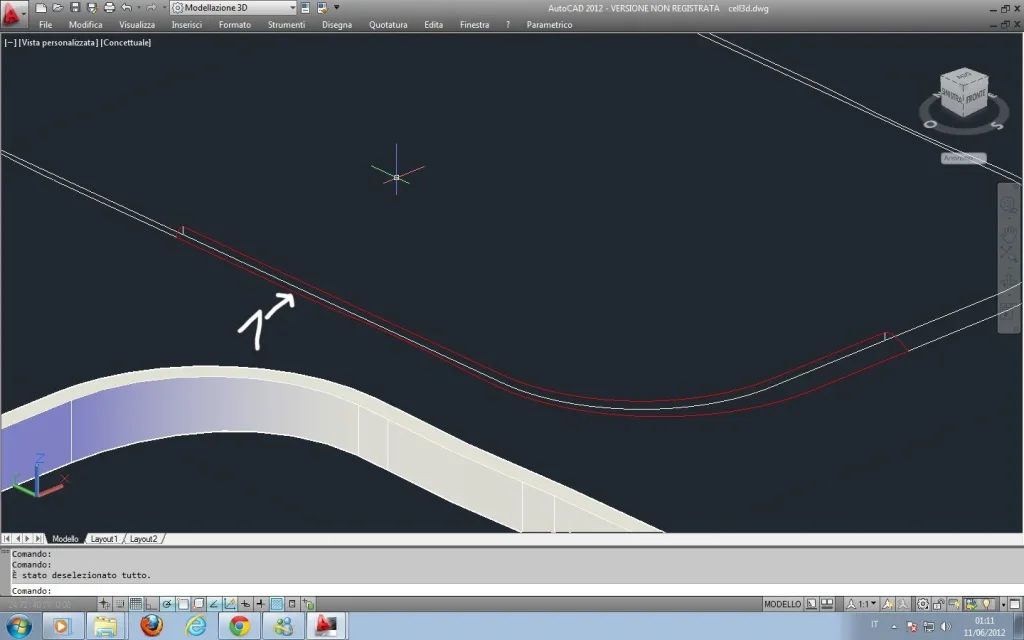1024x640 pixels.
Task: Click the O compass letter on ViewCube ring
Action: [x=931, y=123]
